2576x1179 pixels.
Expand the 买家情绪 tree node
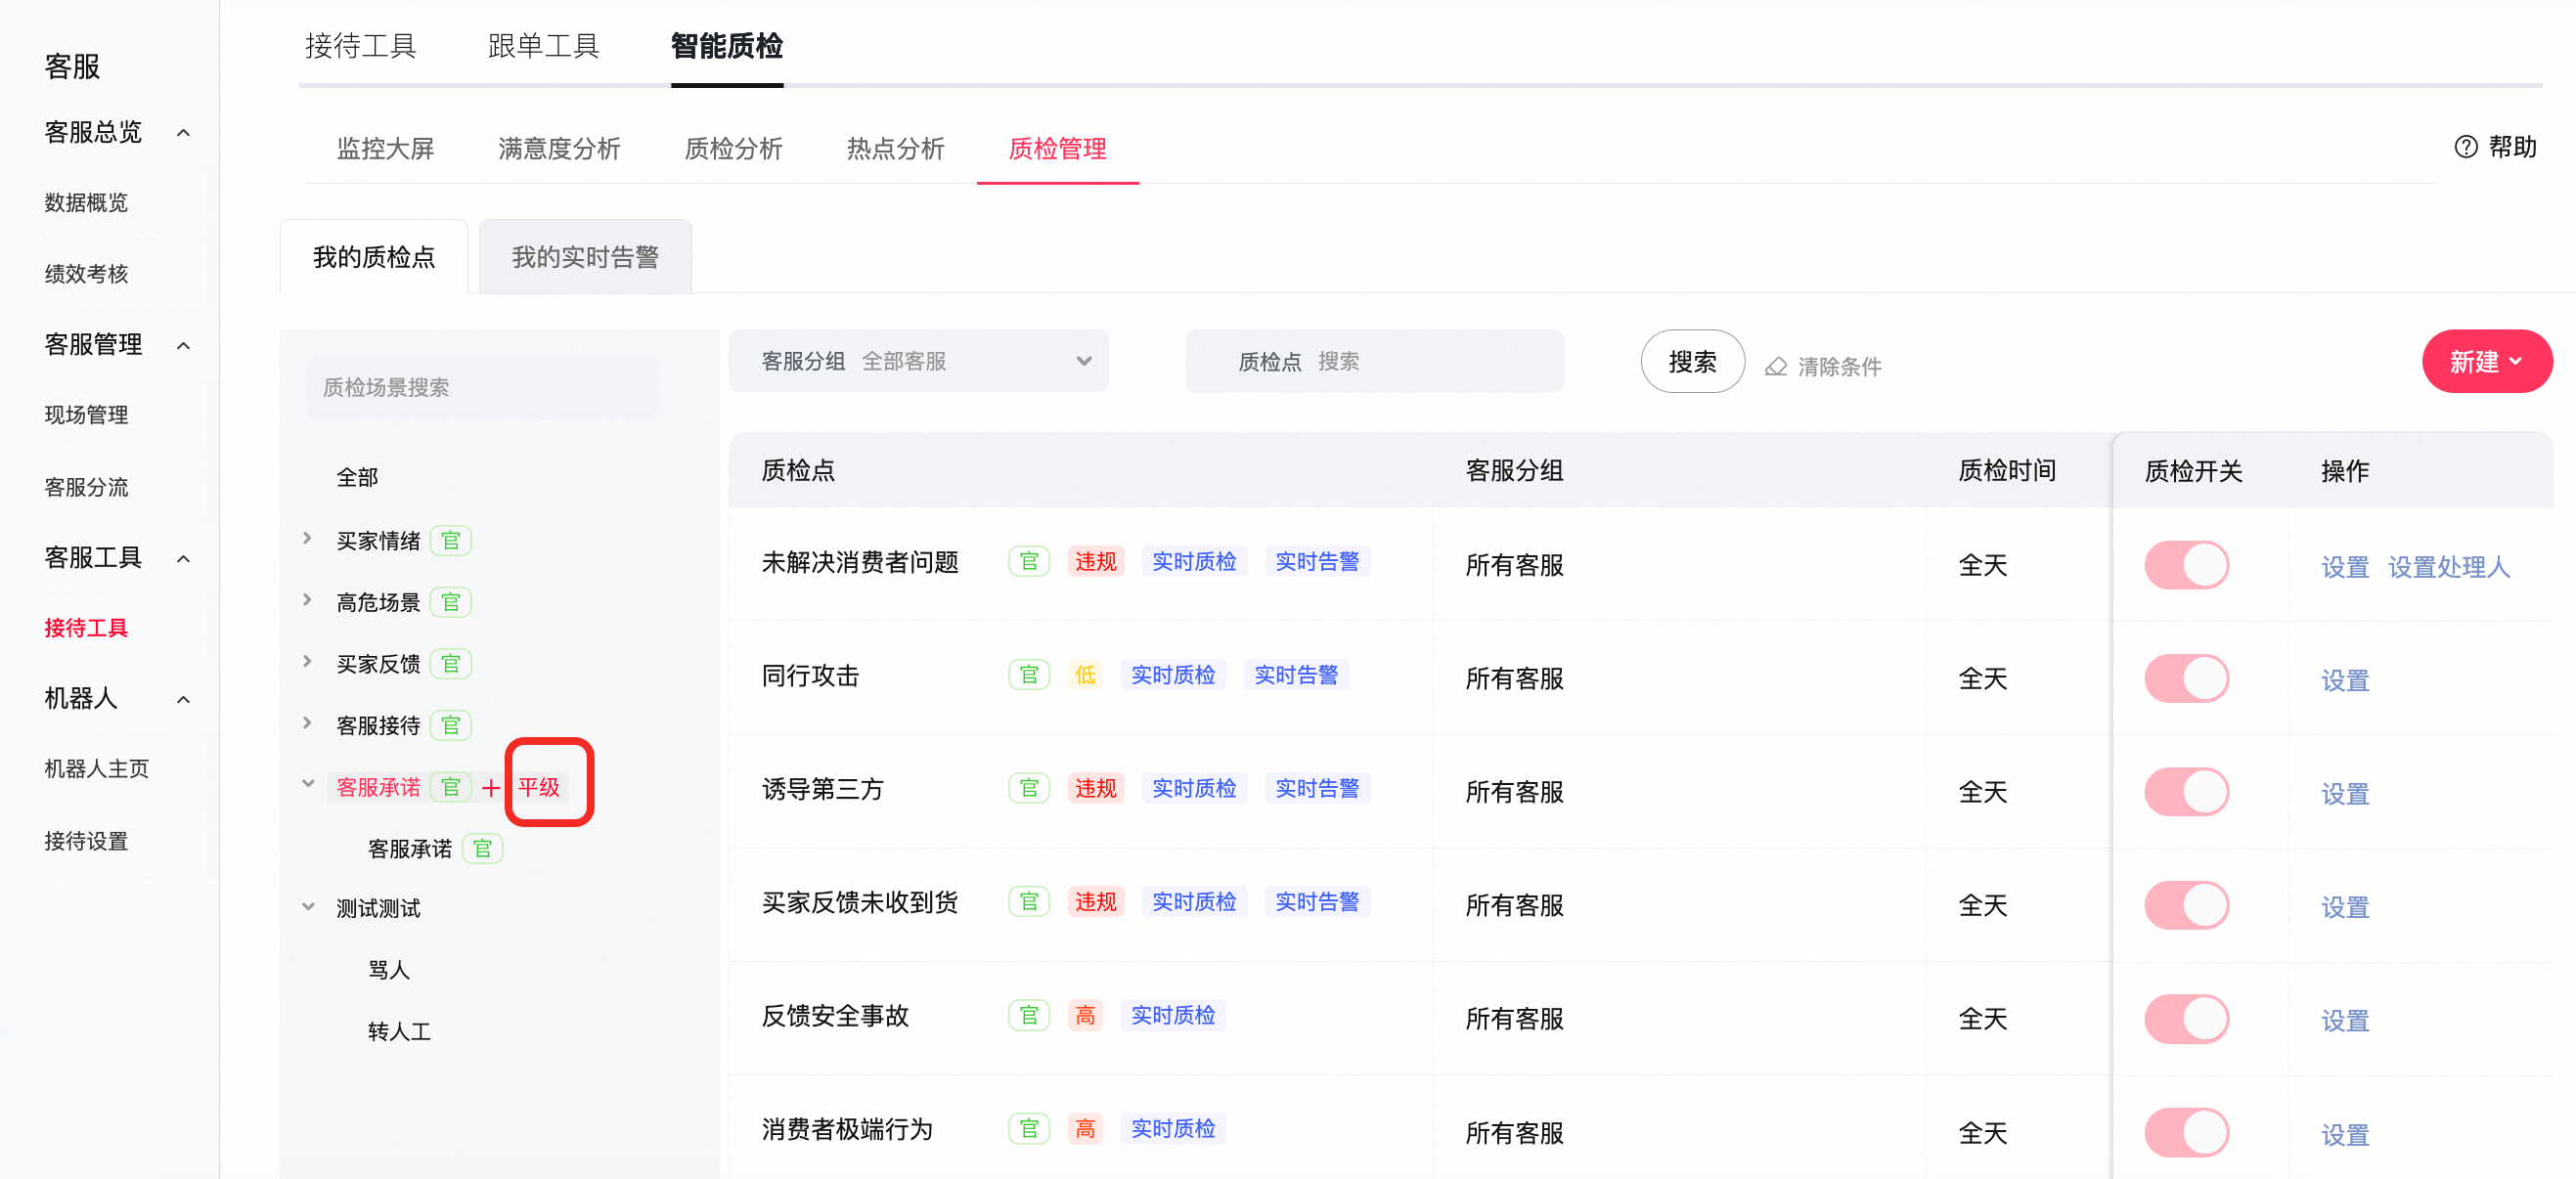coord(307,539)
